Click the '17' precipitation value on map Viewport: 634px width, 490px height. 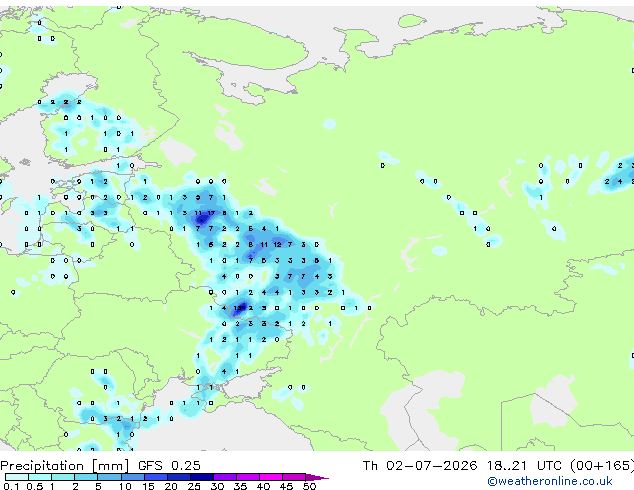(211, 213)
